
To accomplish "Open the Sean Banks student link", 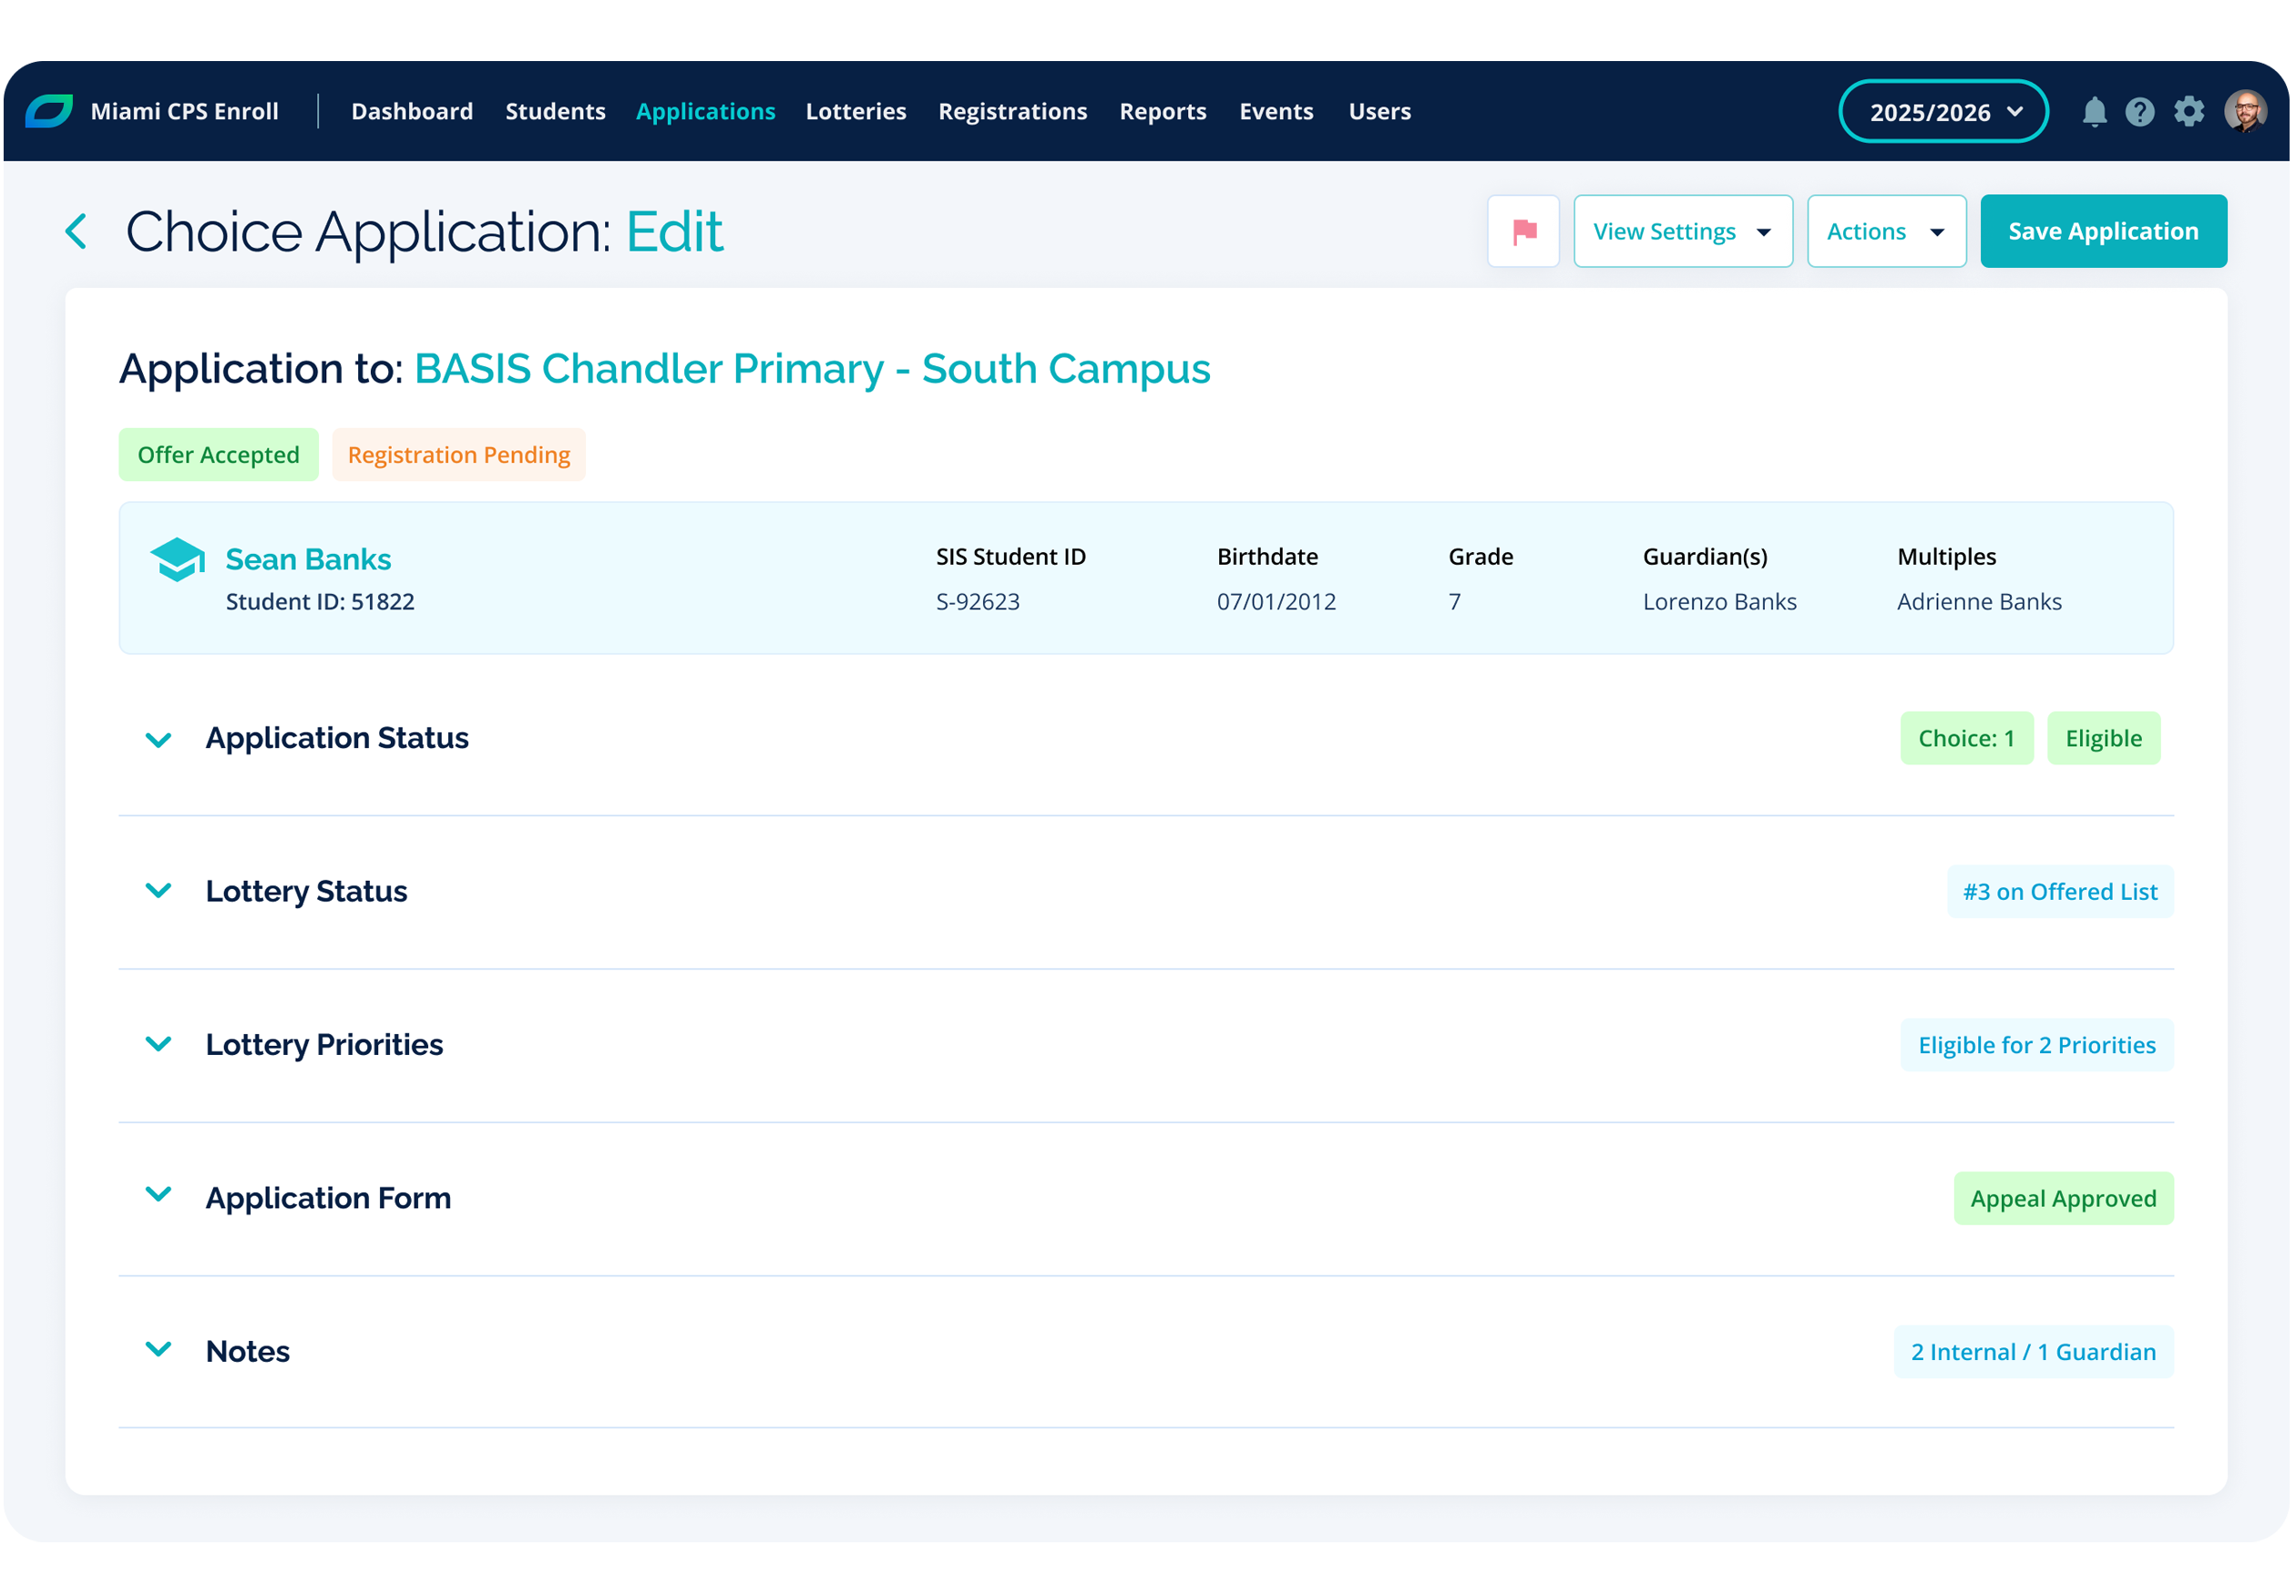I will tap(308, 559).
